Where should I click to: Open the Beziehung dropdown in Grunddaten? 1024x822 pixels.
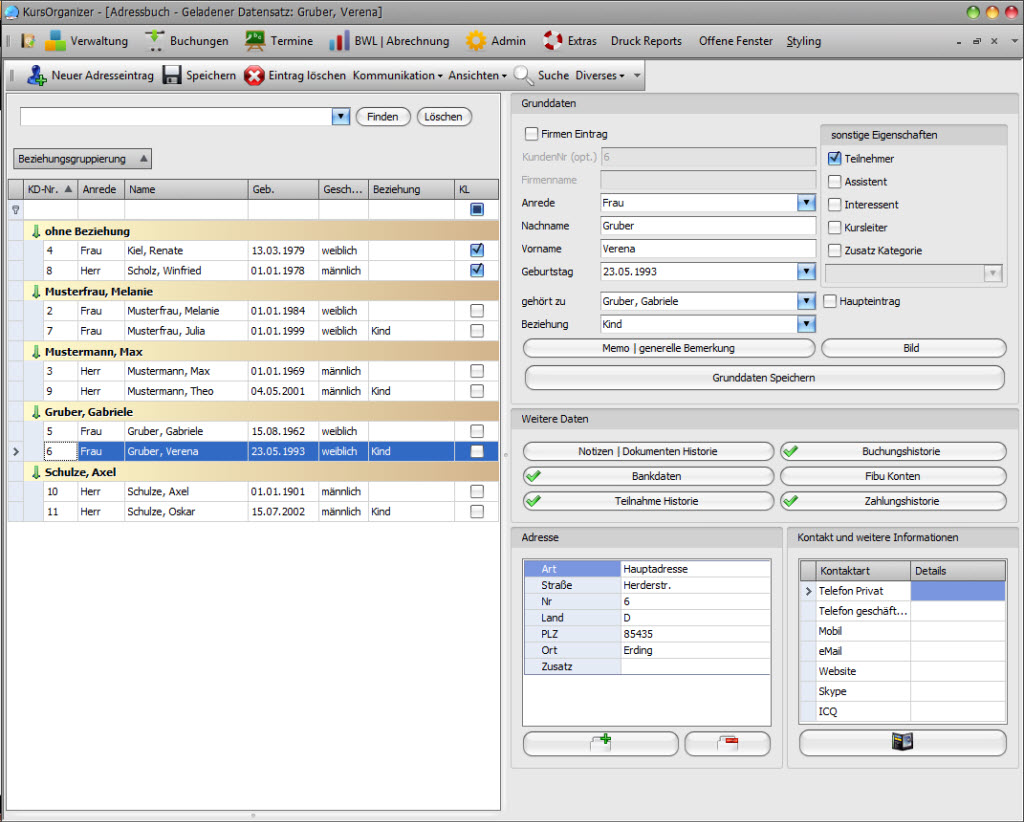[807, 324]
